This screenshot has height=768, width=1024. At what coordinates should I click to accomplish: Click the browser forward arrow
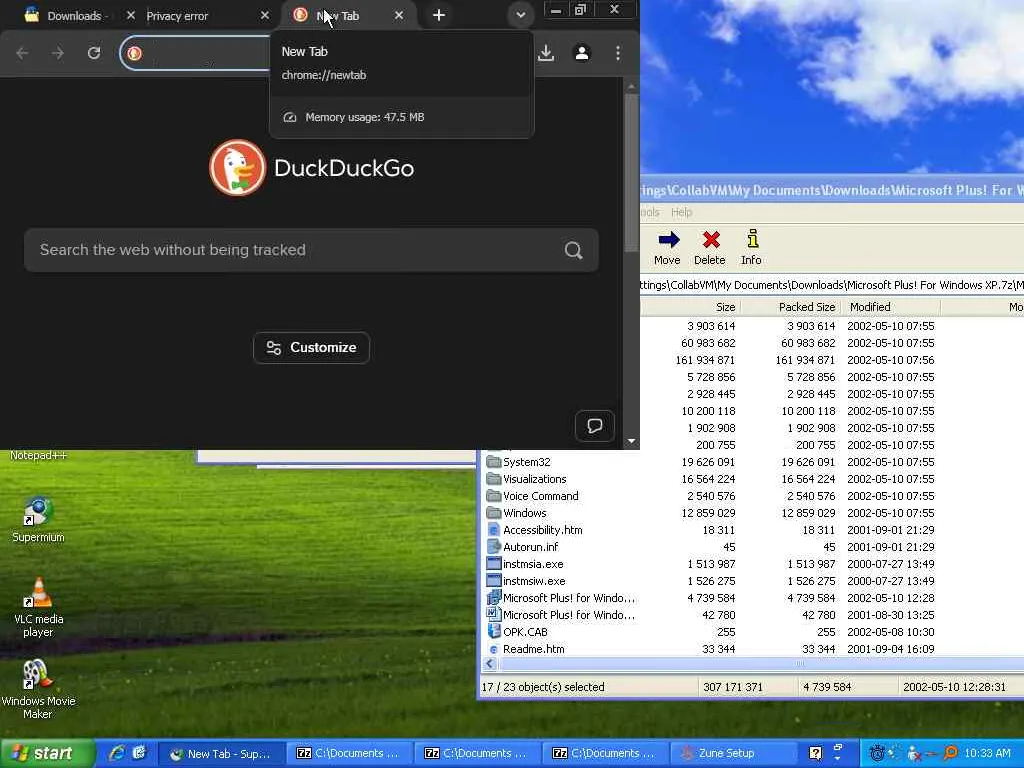[x=58, y=53]
